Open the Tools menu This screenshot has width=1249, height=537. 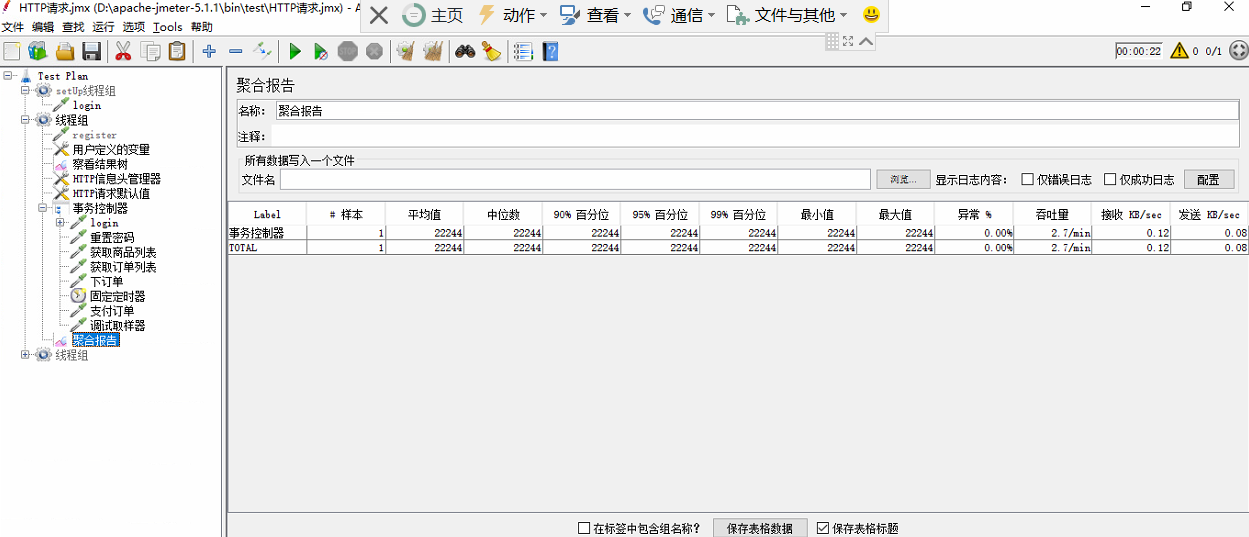(x=167, y=27)
